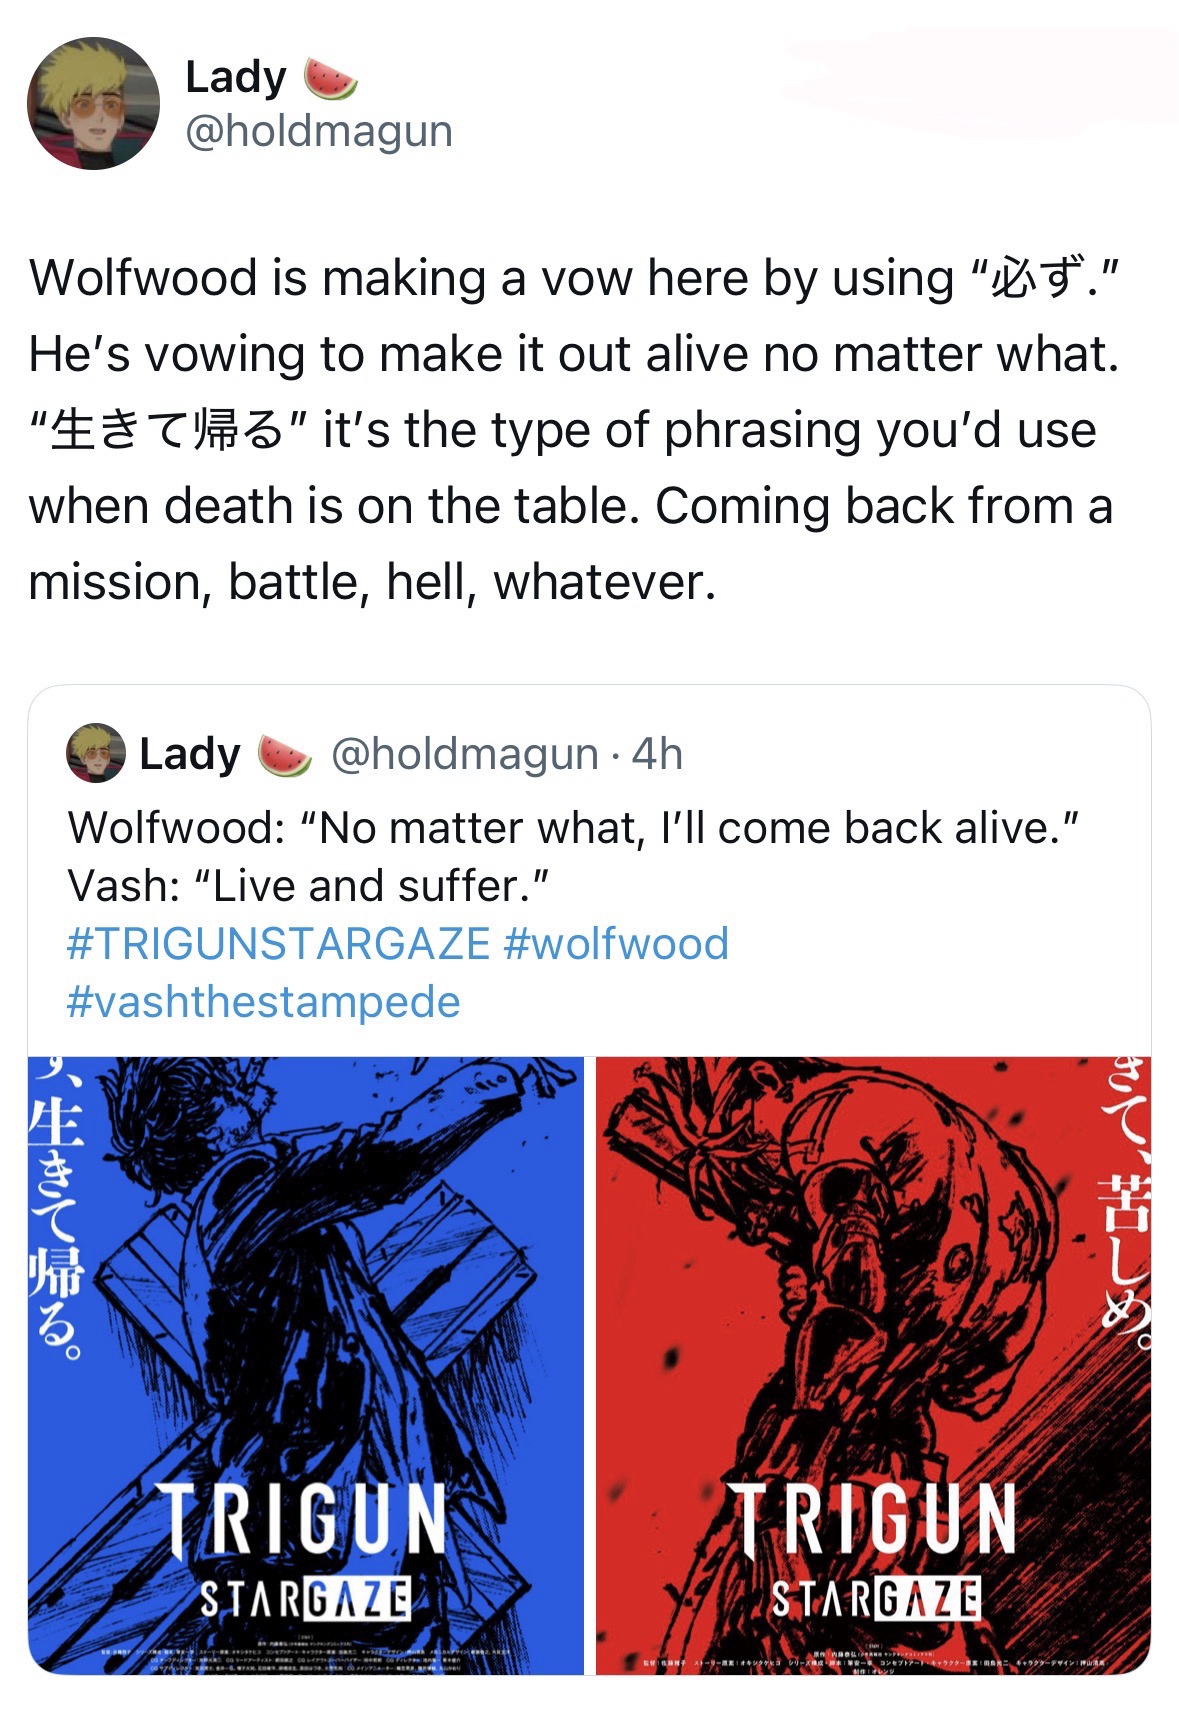
Task: Open the "4h" timestamp of quoted tweet
Action: click(x=657, y=754)
